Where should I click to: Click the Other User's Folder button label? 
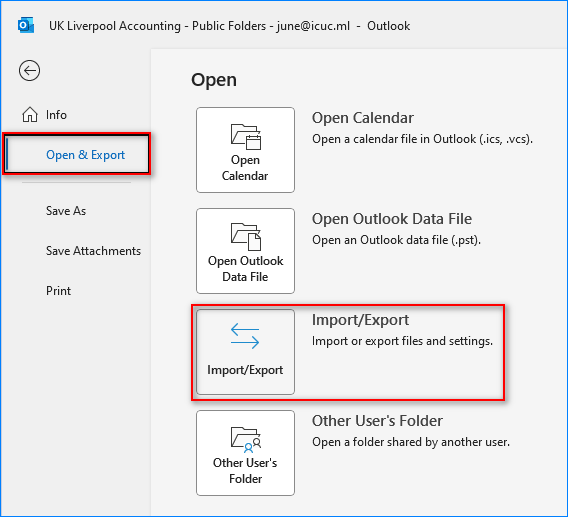tap(245, 471)
